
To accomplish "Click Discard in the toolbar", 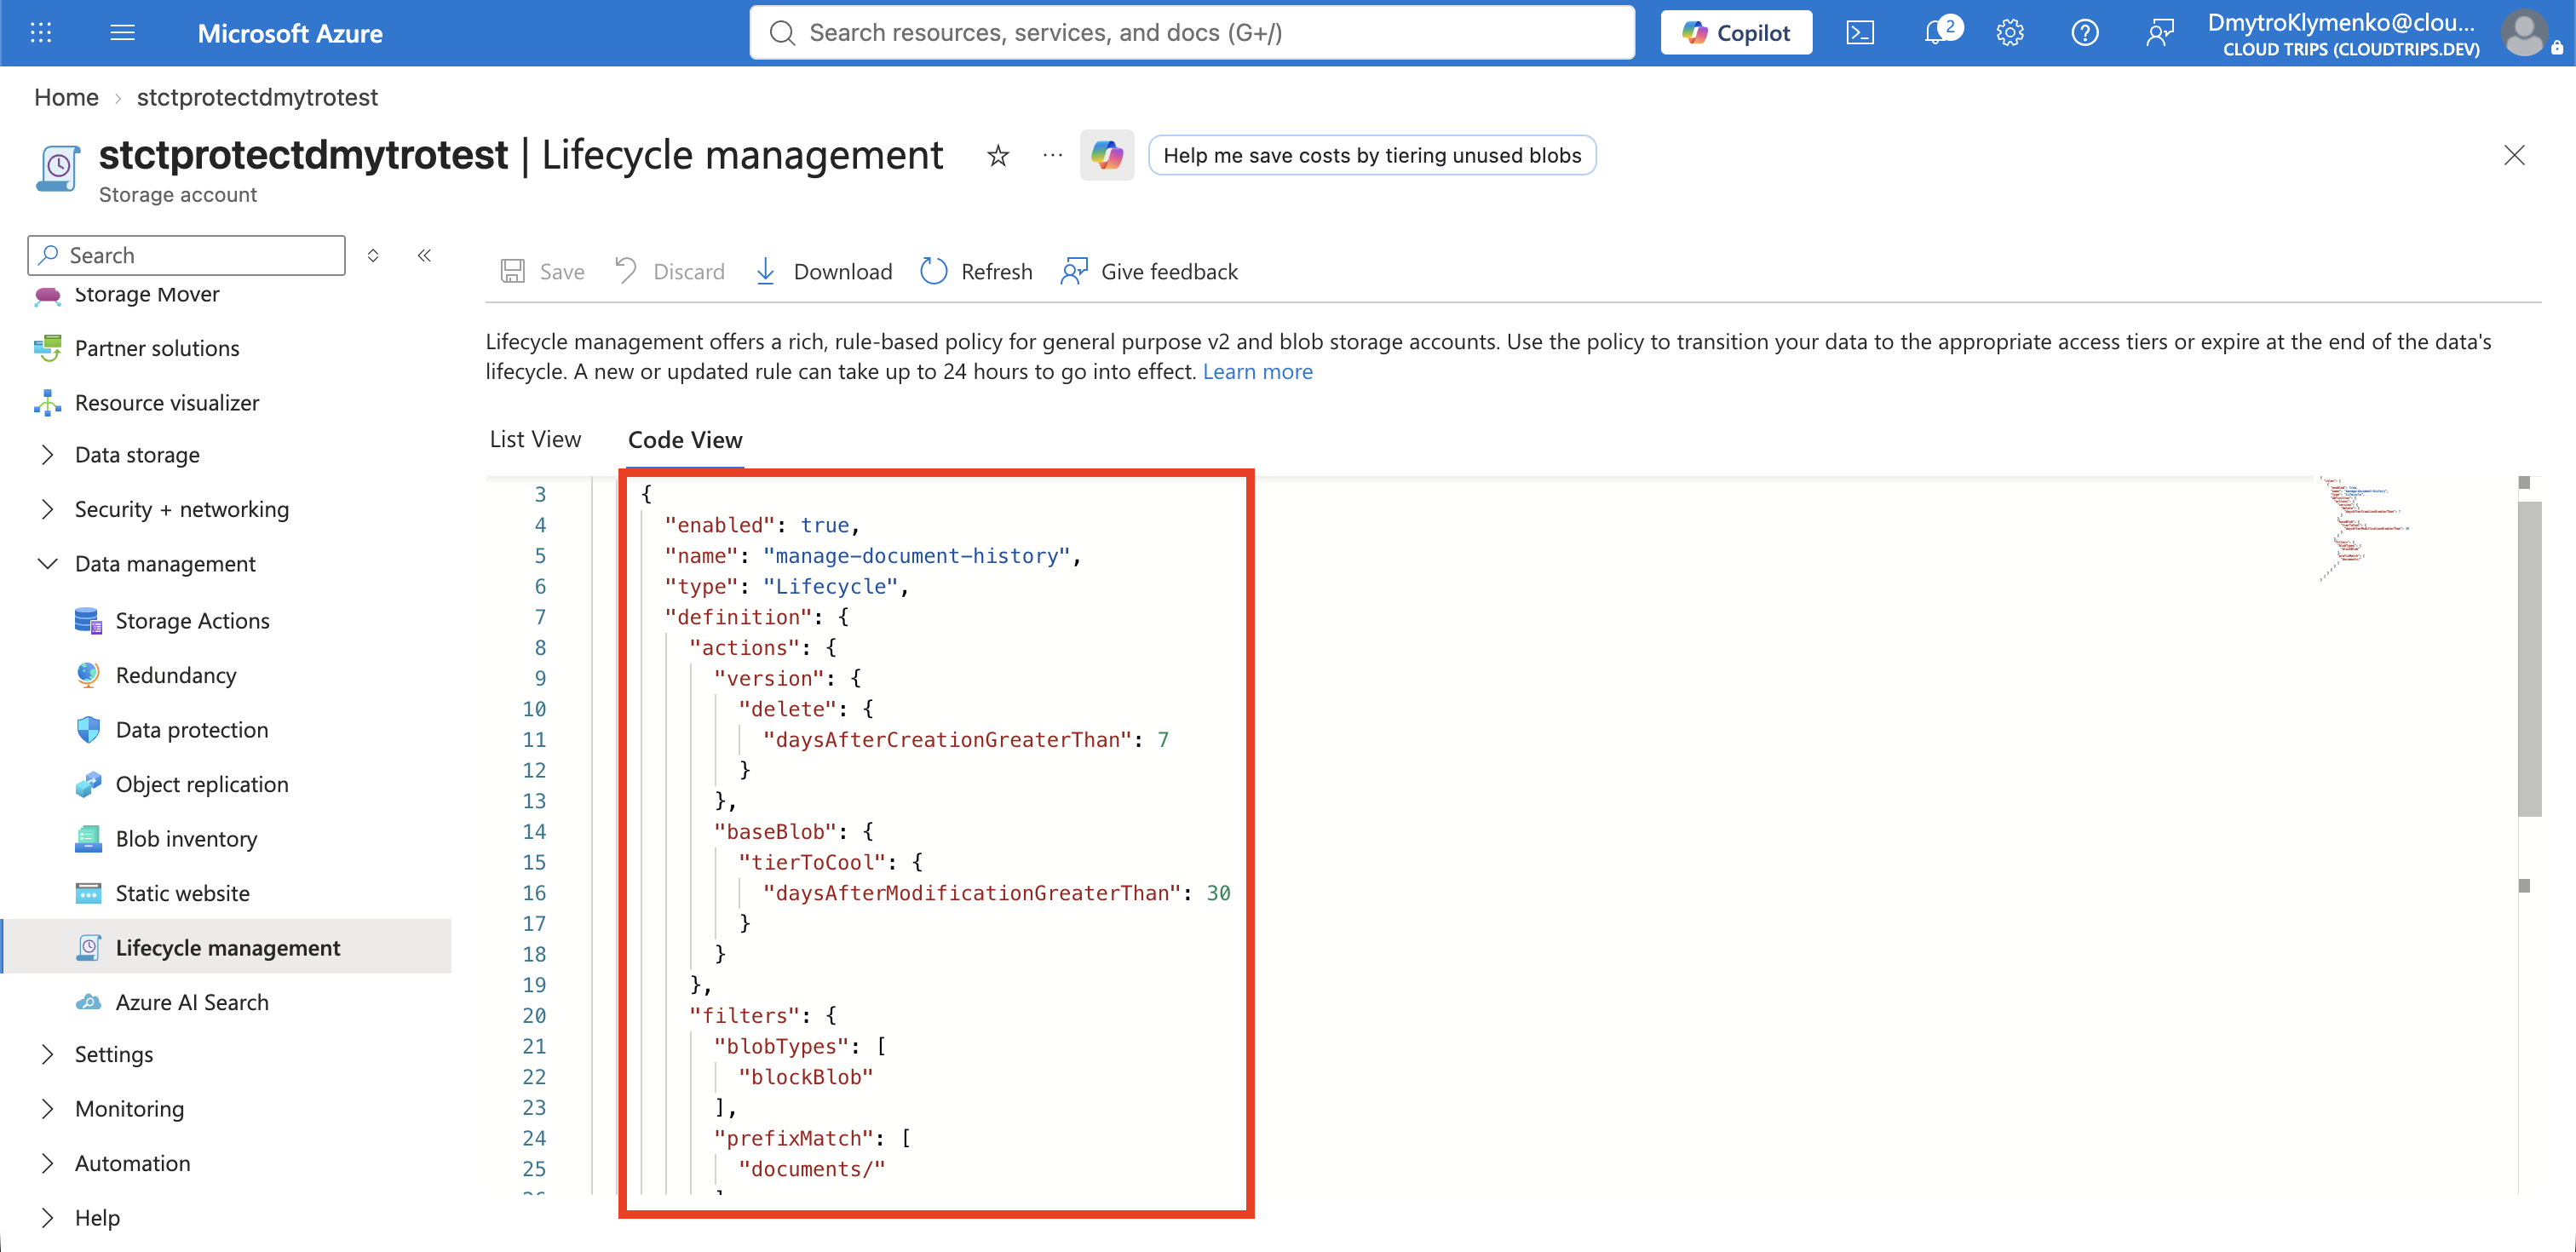I will pyautogui.click(x=670, y=271).
